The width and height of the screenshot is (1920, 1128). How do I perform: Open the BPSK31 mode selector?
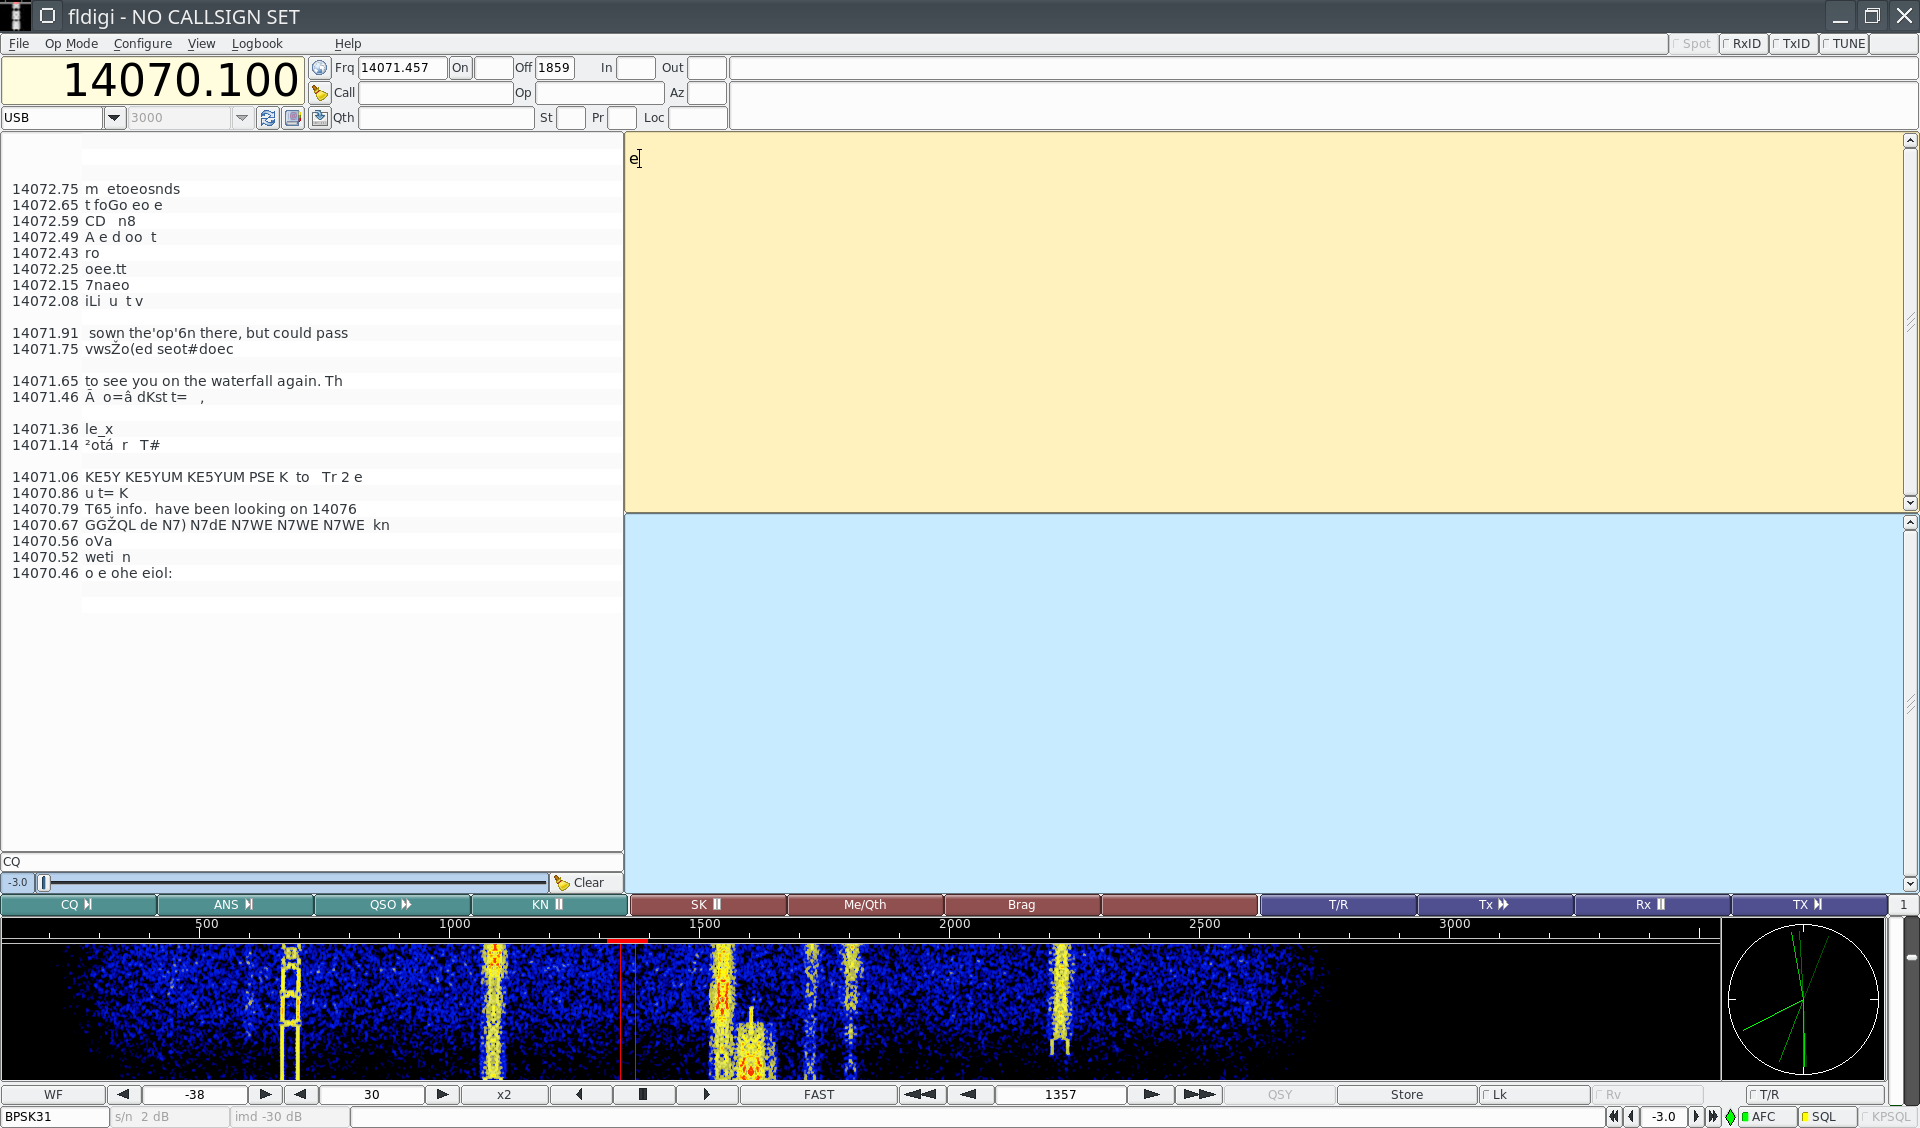pos(55,1117)
